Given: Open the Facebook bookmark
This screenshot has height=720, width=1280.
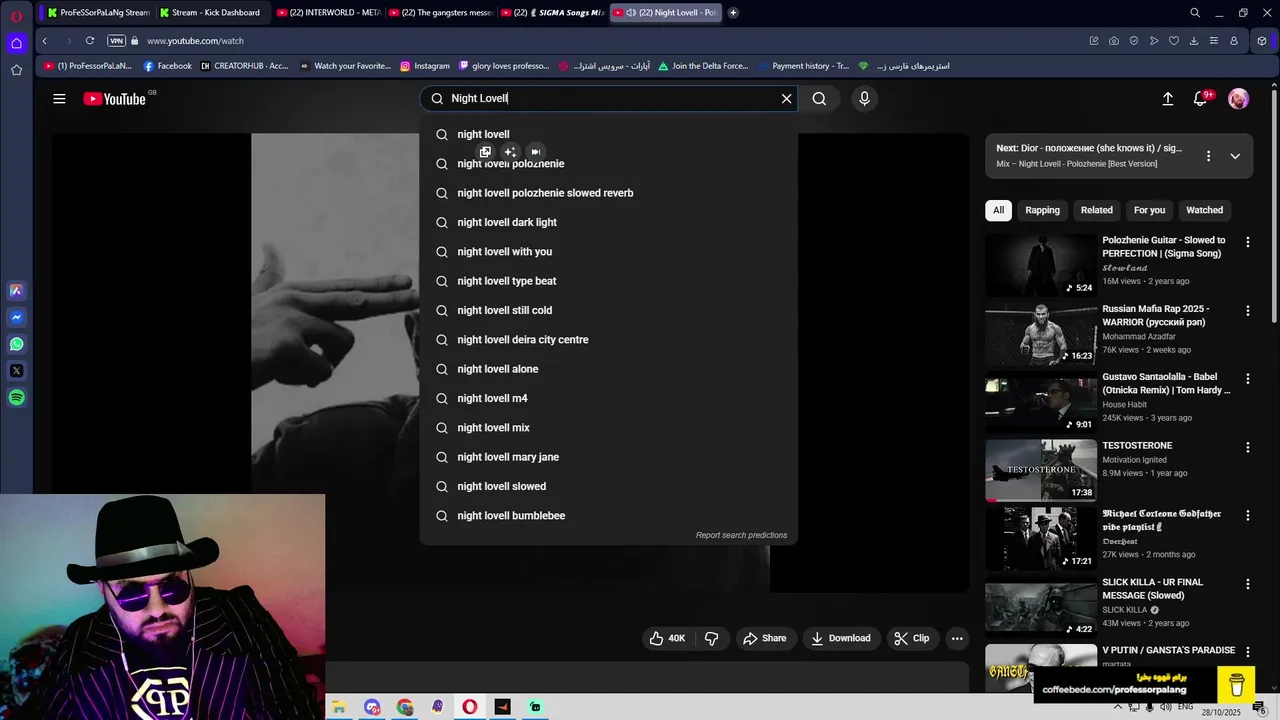Looking at the screenshot, I should point(167,66).
